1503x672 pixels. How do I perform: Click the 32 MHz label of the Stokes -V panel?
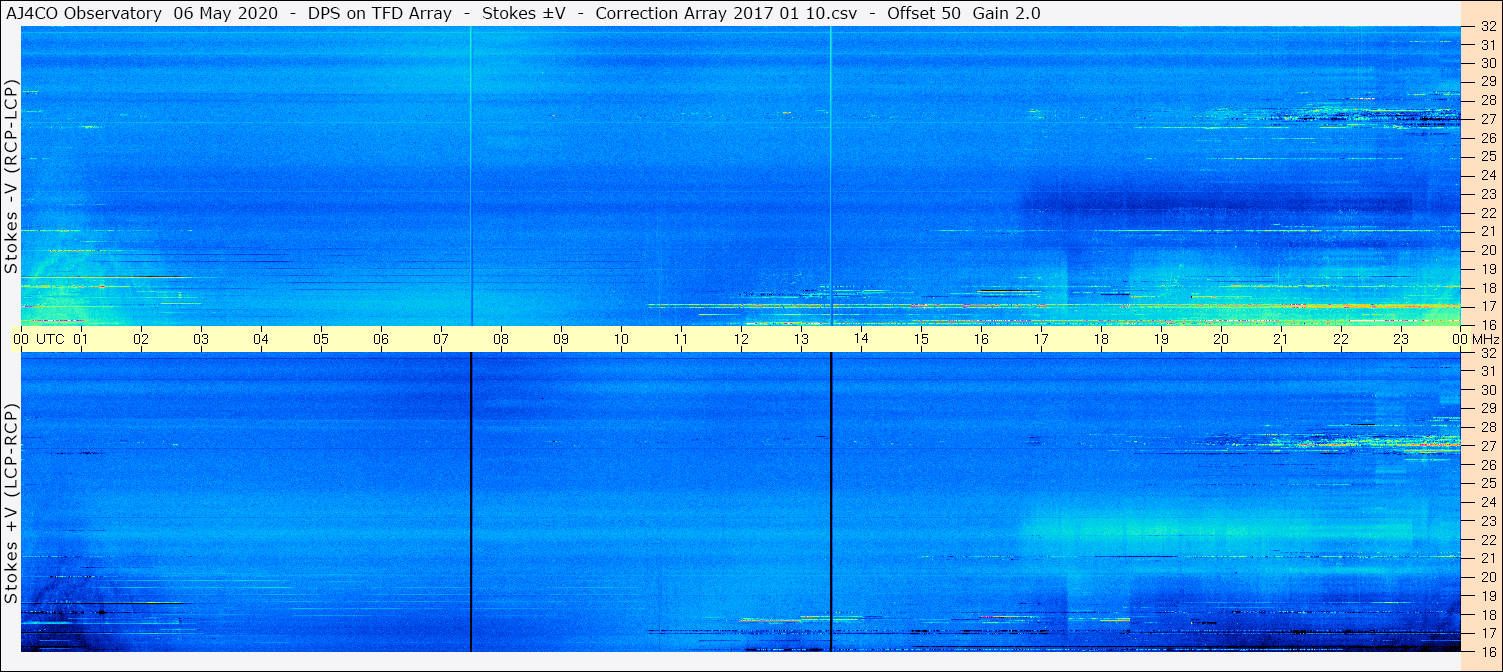click(1488, 26)
